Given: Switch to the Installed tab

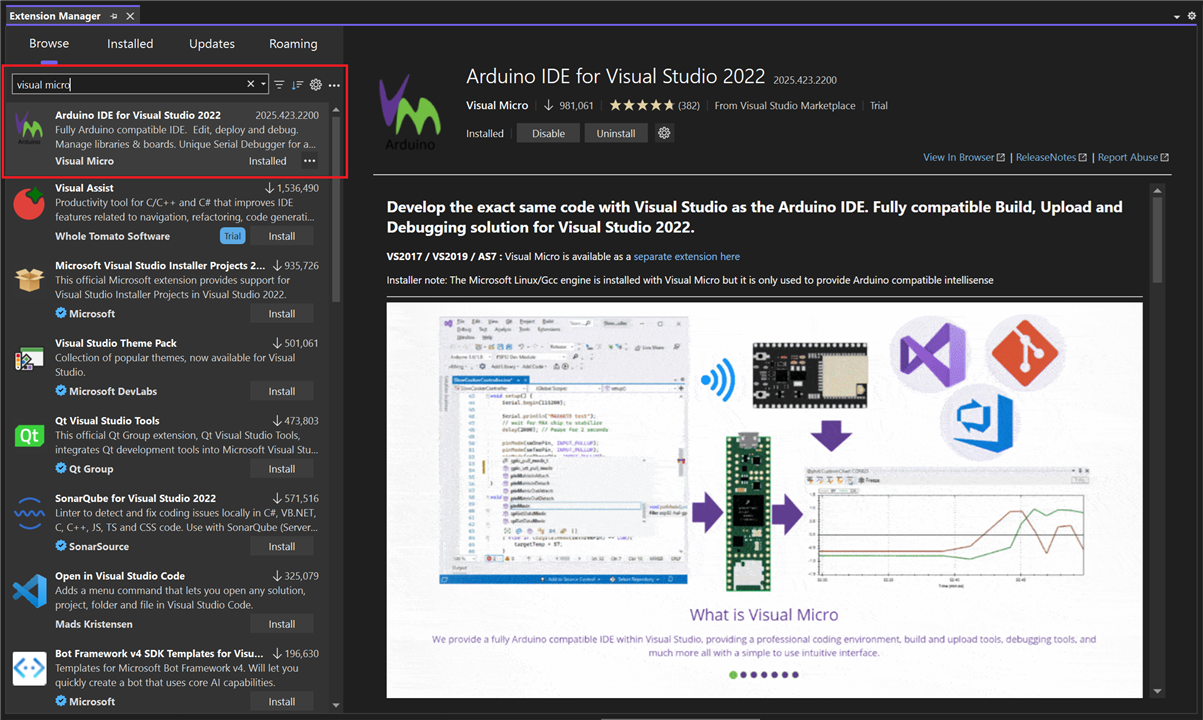Looking at the screenshot, I should click(x=130, y=44).
